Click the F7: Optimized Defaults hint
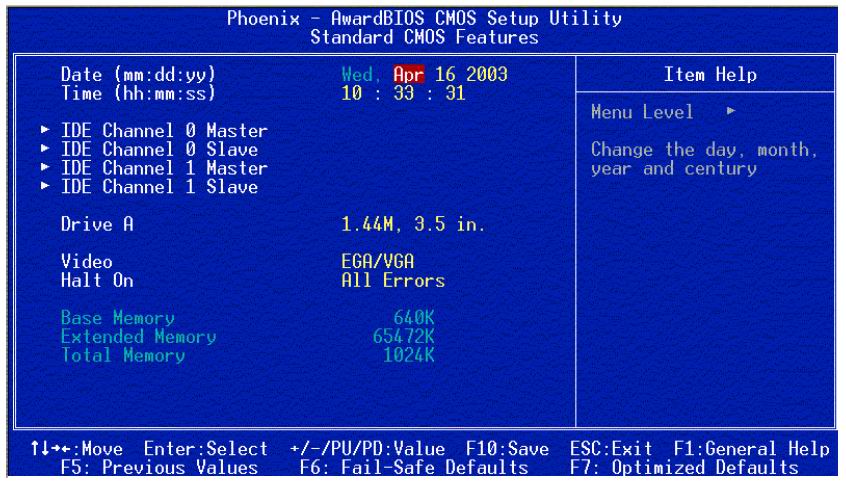Screen dimensions: 846x482 pos(684,467)
